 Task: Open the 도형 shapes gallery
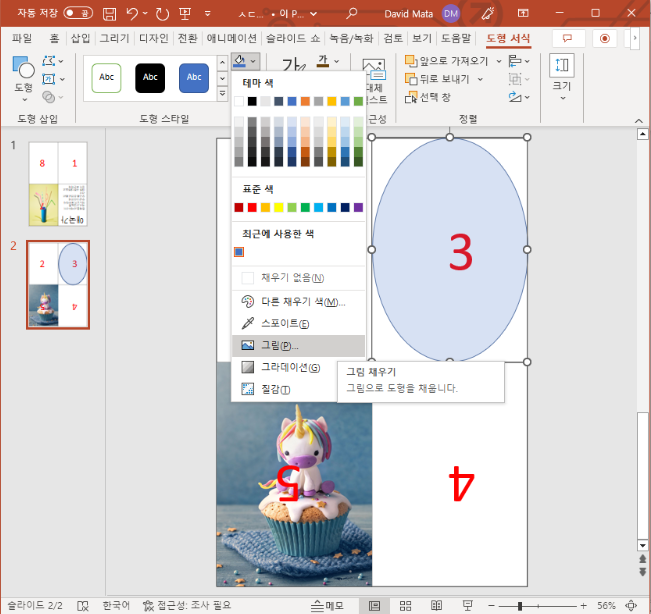[23, 79]
